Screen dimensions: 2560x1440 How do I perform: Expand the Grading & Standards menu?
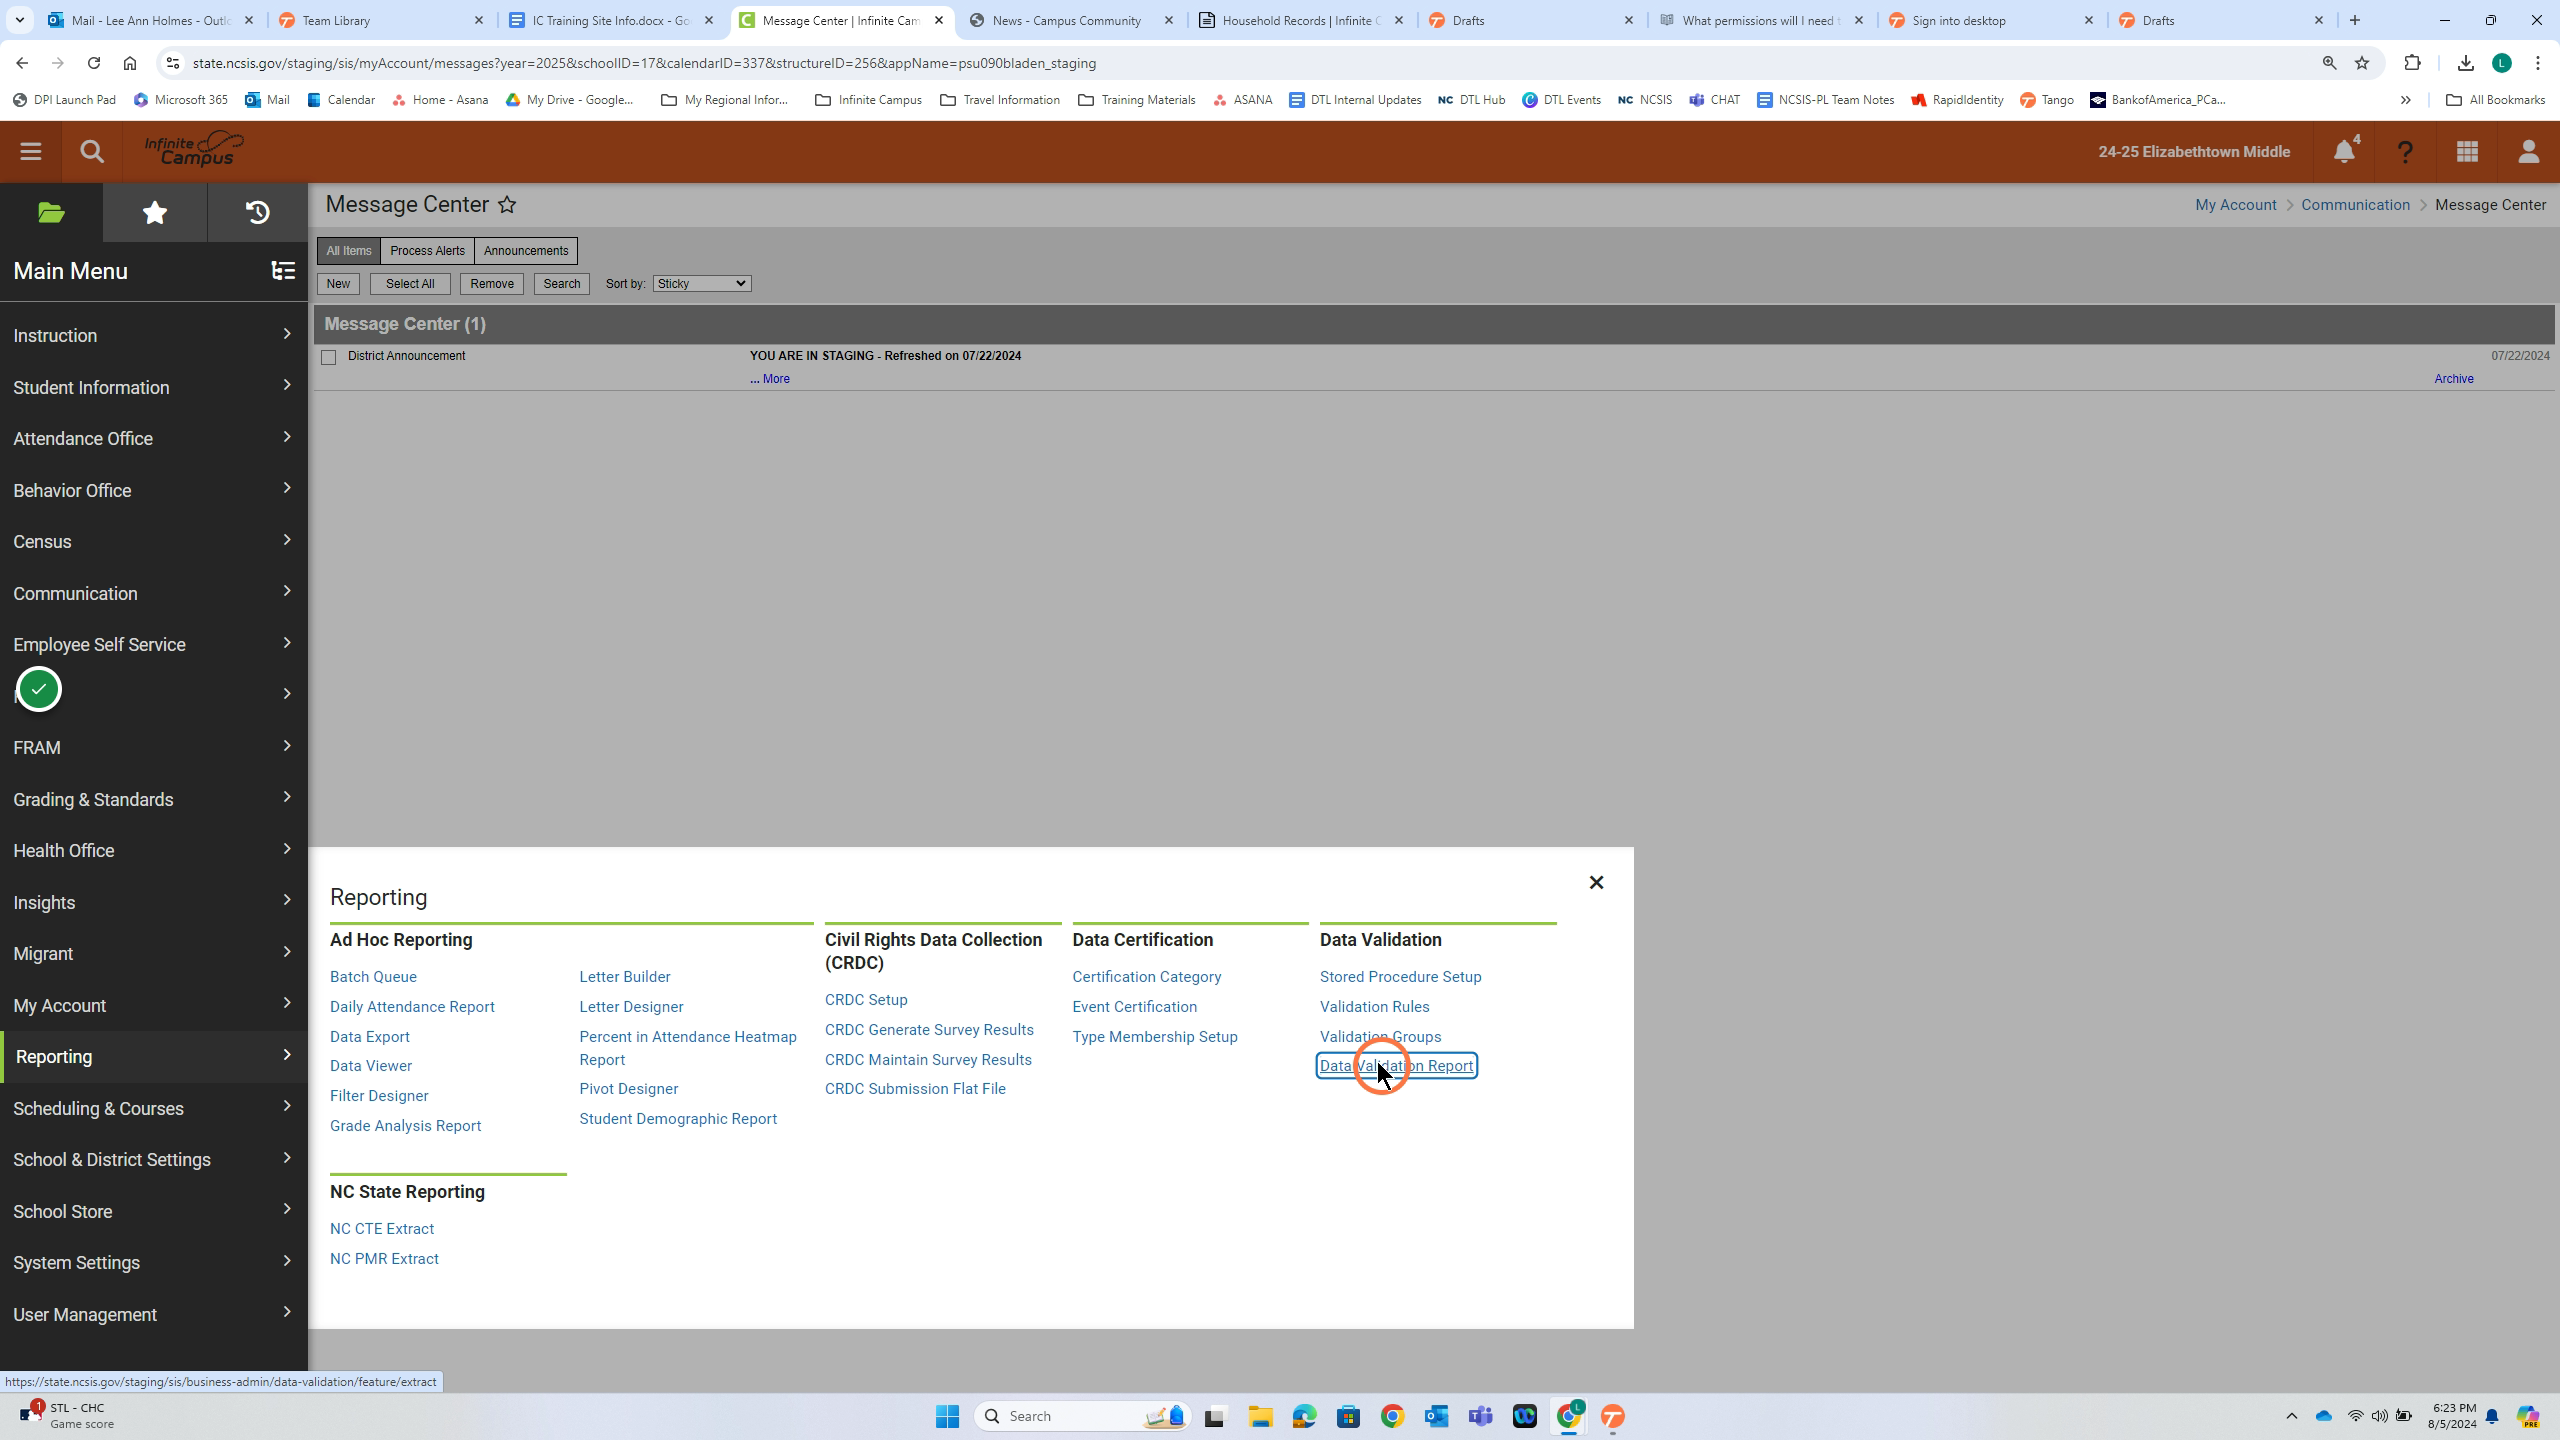pyautogui.click(x=154, y=799)
